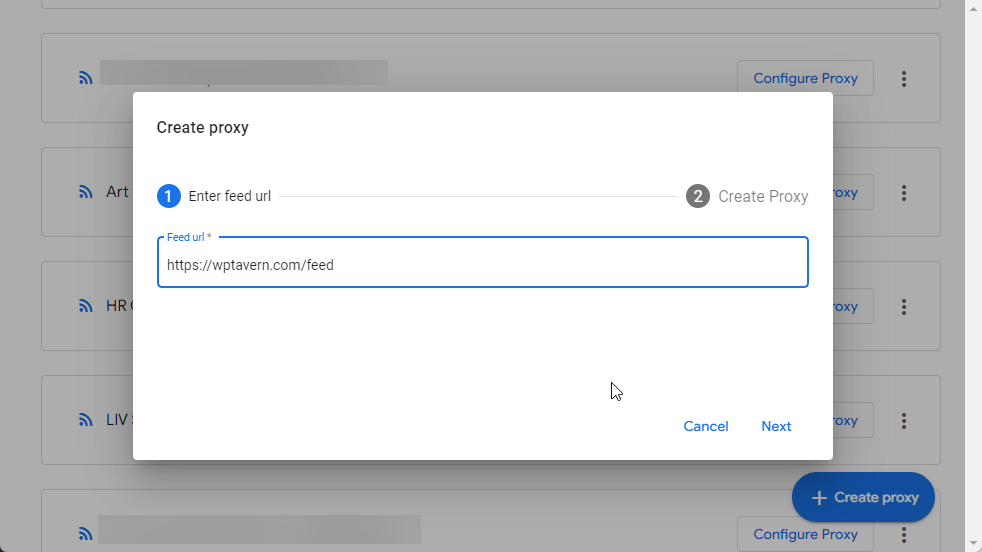Open three-dot menu for HR feed row
982x552 pixels.
click(904, 306)
